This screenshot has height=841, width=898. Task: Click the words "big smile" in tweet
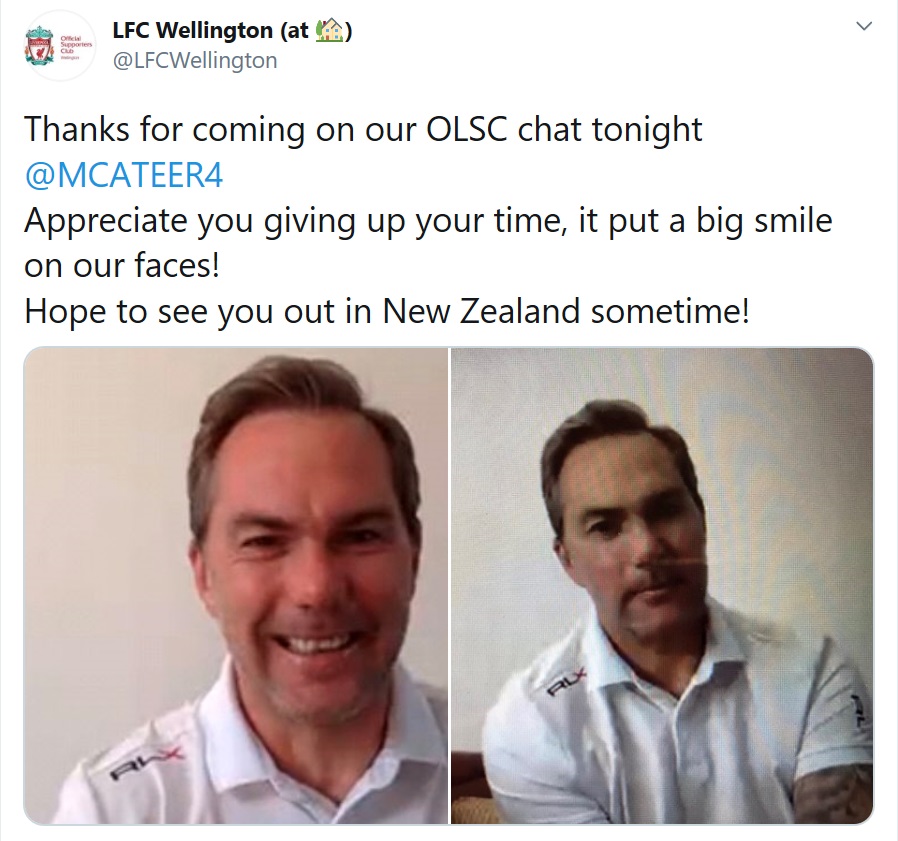click(764, 221)
